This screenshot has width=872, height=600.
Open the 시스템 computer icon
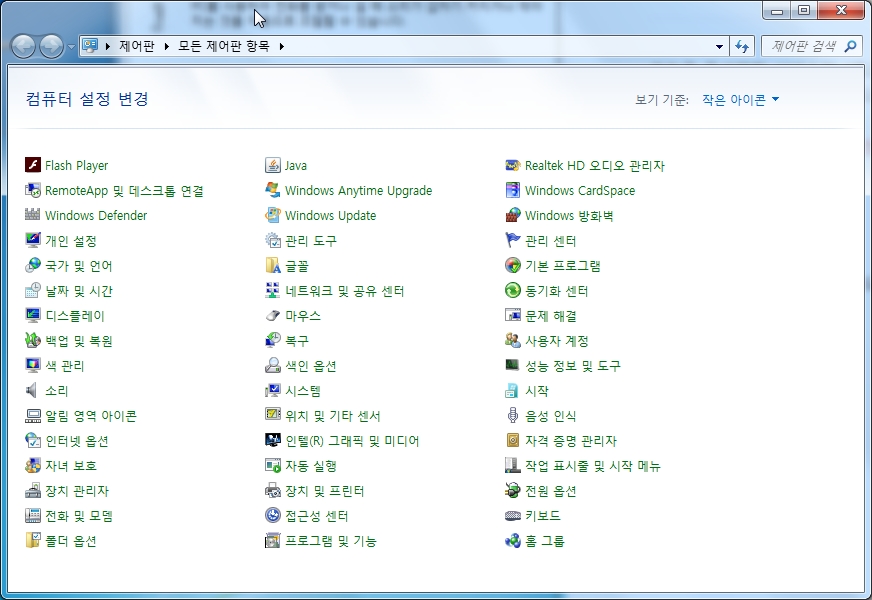tap(272, 390)
